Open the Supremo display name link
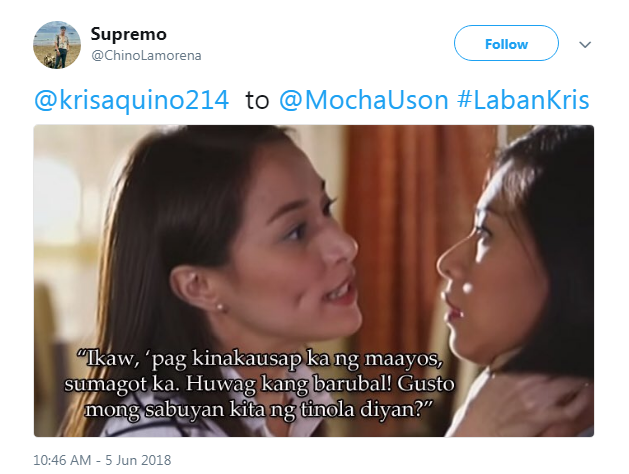The image size is (629, 474). coord(128,35)
